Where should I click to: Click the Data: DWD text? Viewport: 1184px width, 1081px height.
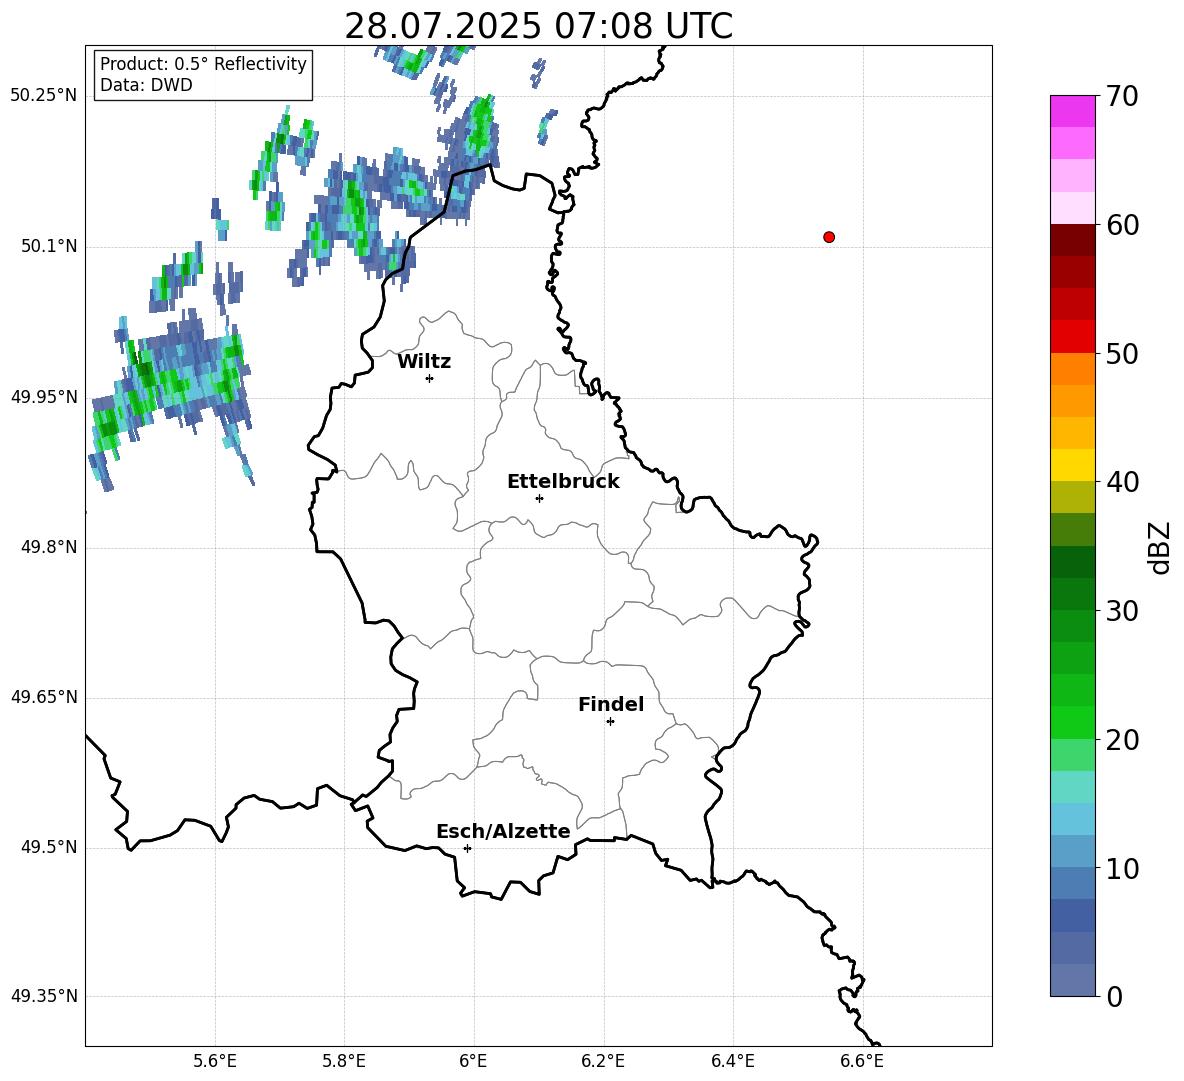(x=146, y=85)
